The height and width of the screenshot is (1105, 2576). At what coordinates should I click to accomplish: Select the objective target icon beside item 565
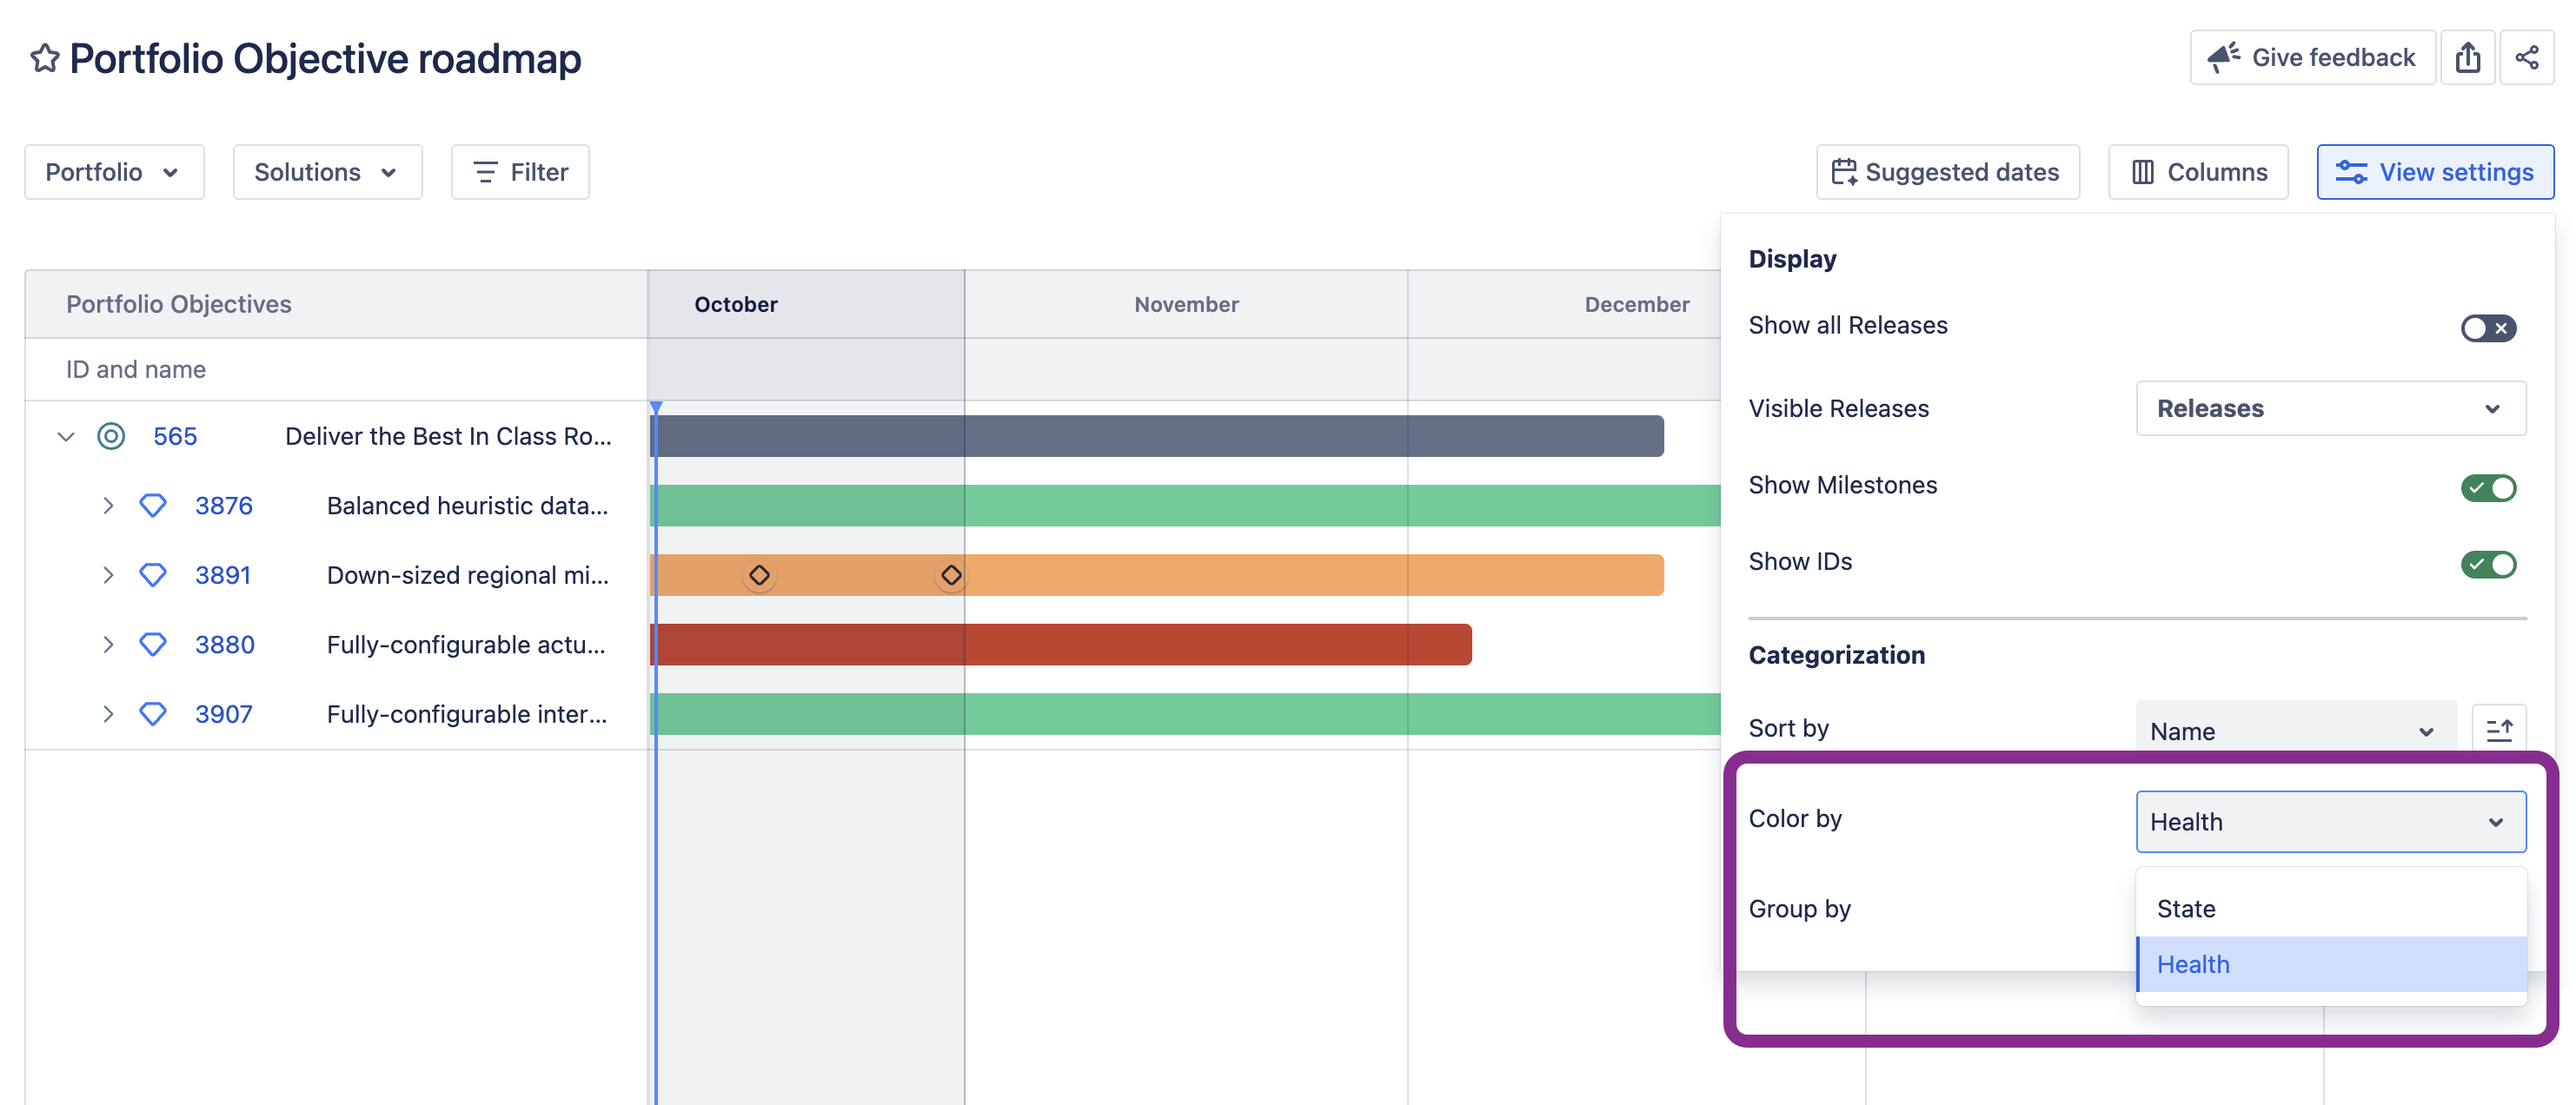[x=110, y=436]
